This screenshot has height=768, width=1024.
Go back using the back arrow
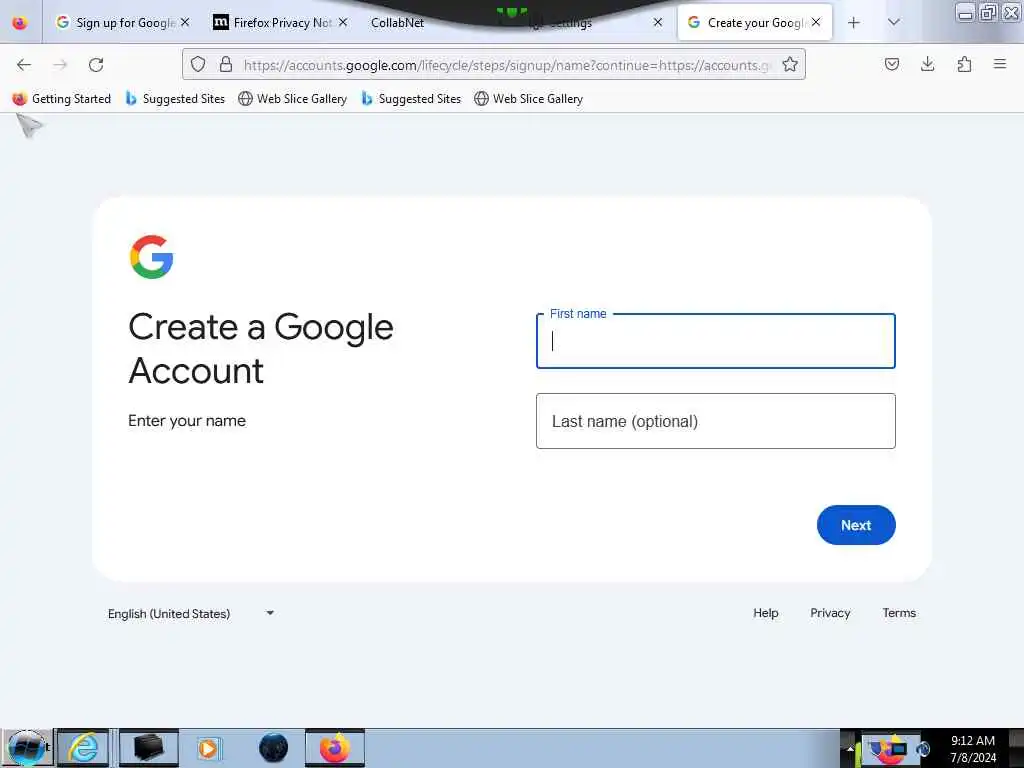pos(24,65)
